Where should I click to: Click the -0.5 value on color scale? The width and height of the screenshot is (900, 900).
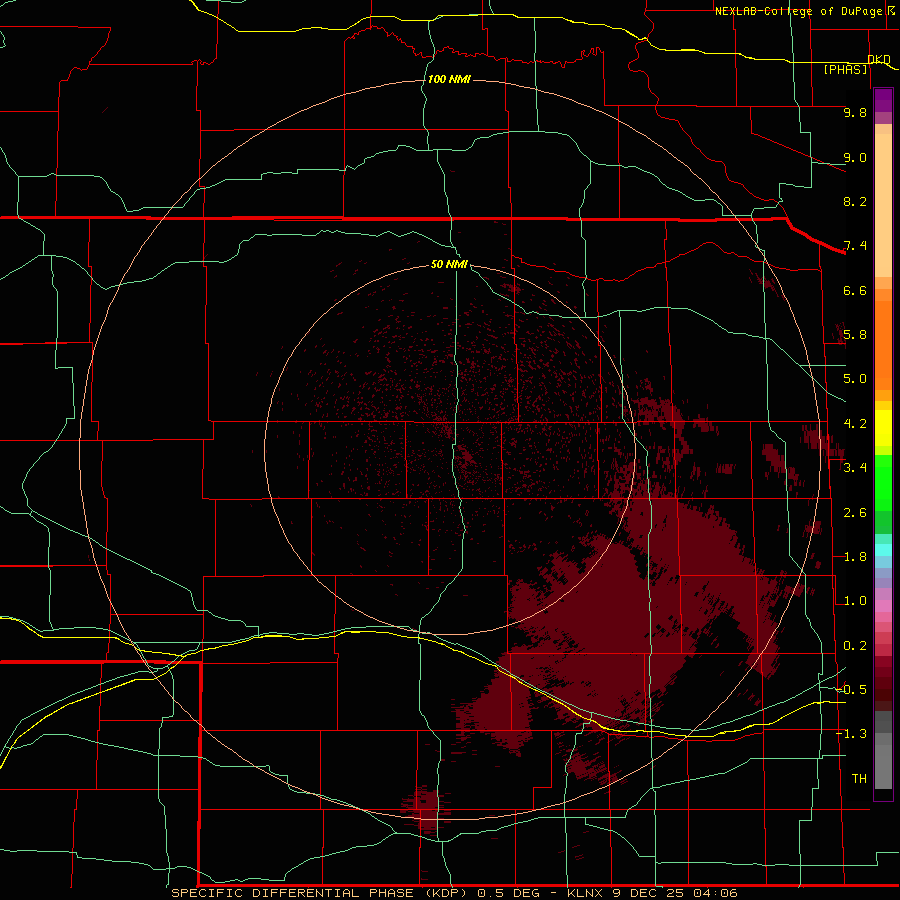[851, 690]
